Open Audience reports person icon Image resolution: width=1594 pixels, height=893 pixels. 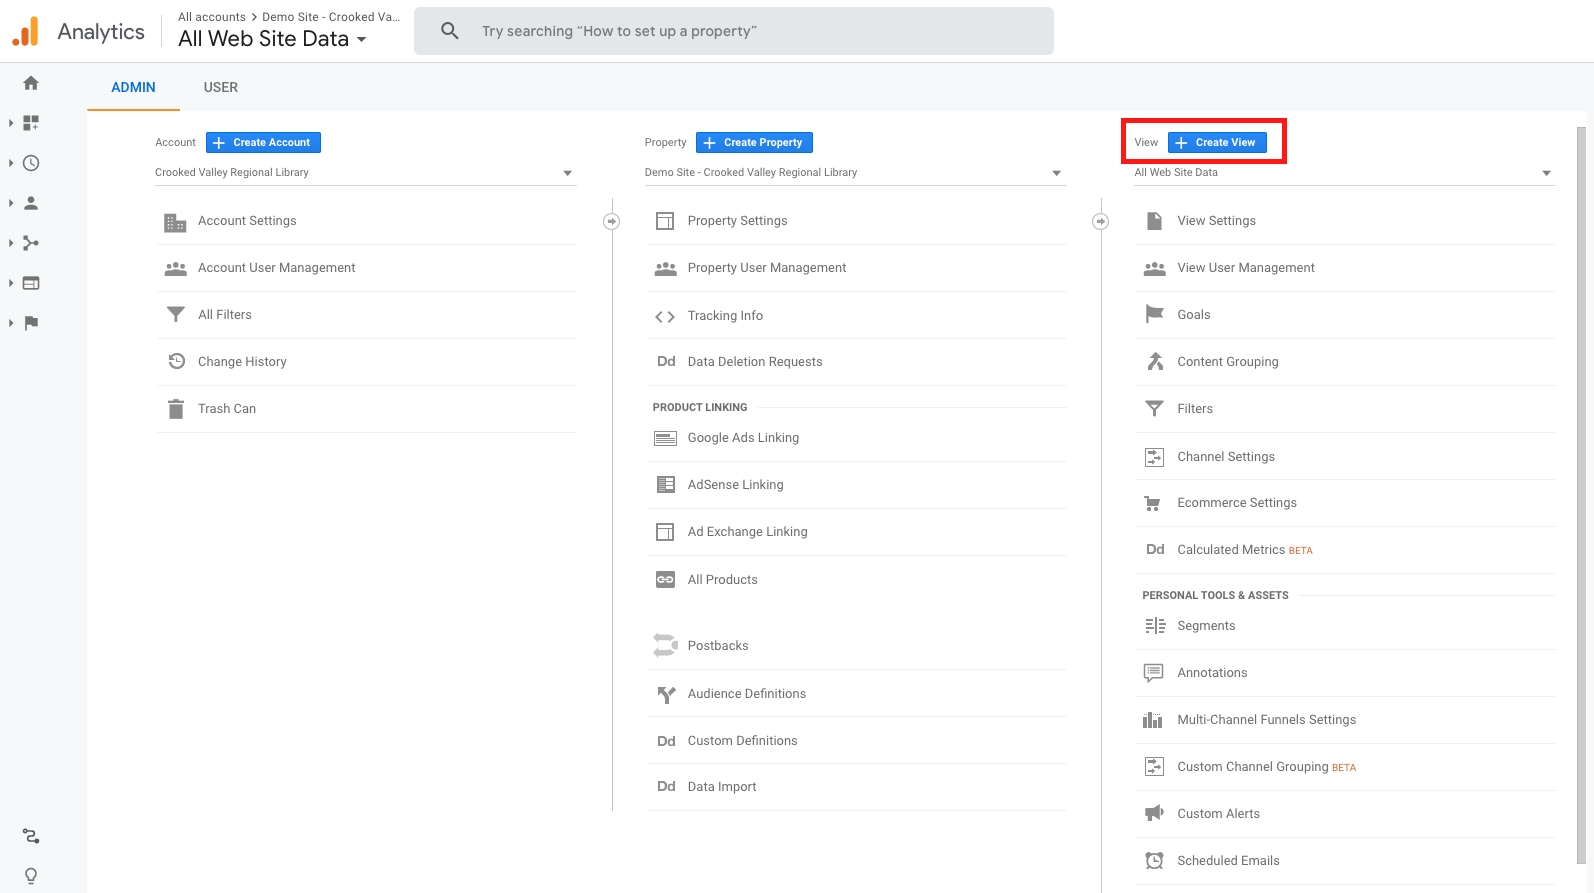31,203
